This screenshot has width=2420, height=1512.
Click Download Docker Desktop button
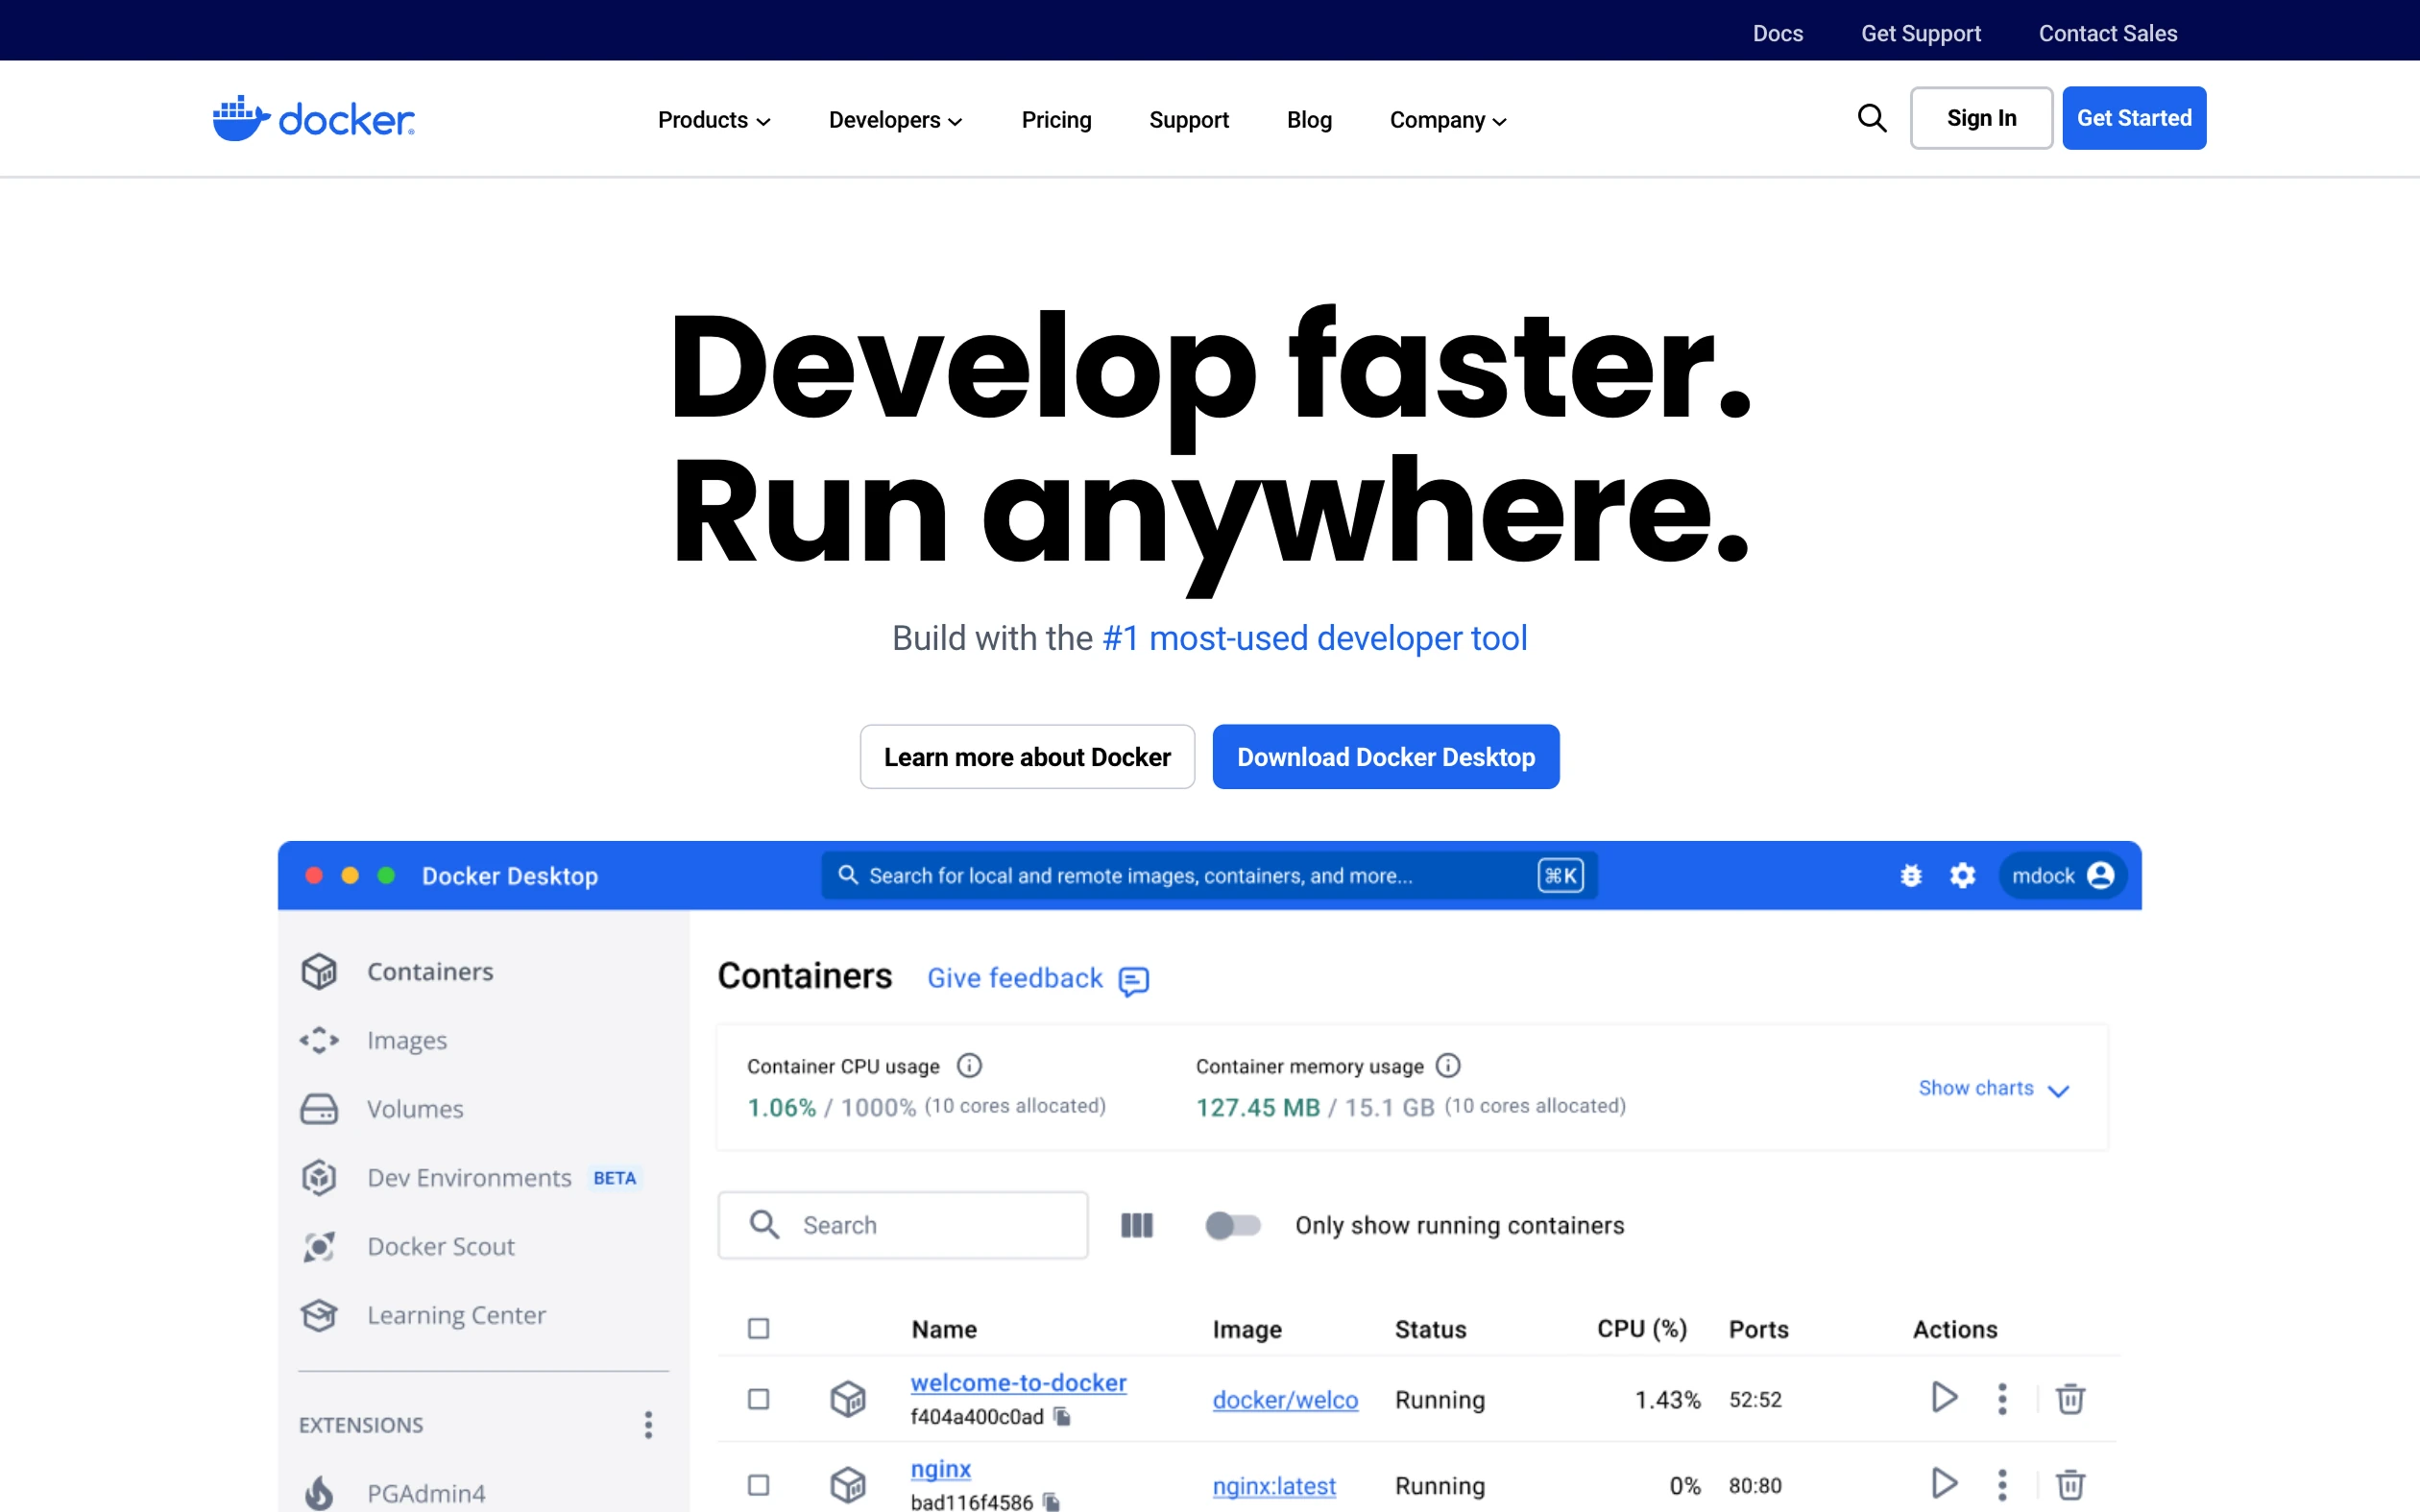pyautogui.click(x=1386, y=757)
